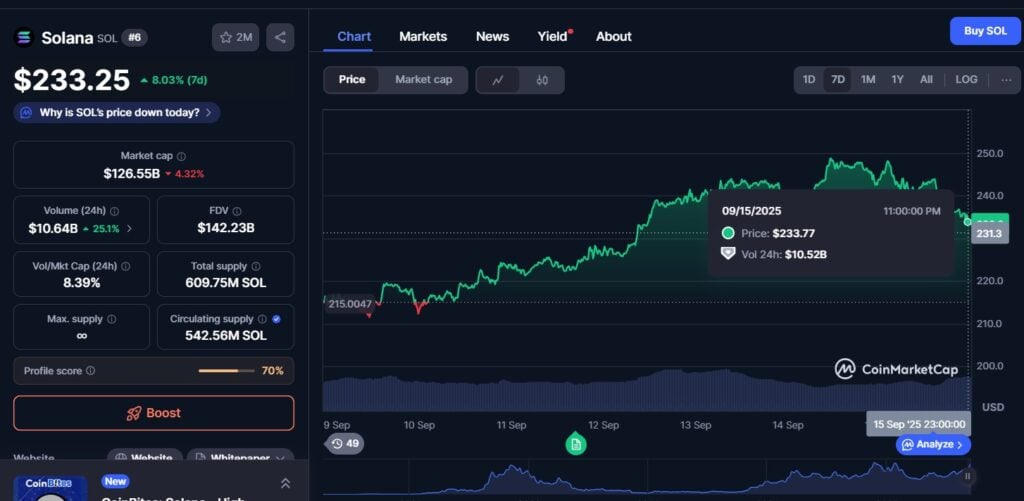The height and width of the screenshot is (501, 1024).
Task: Open the share icon button
Action: [x=280, y=37]
